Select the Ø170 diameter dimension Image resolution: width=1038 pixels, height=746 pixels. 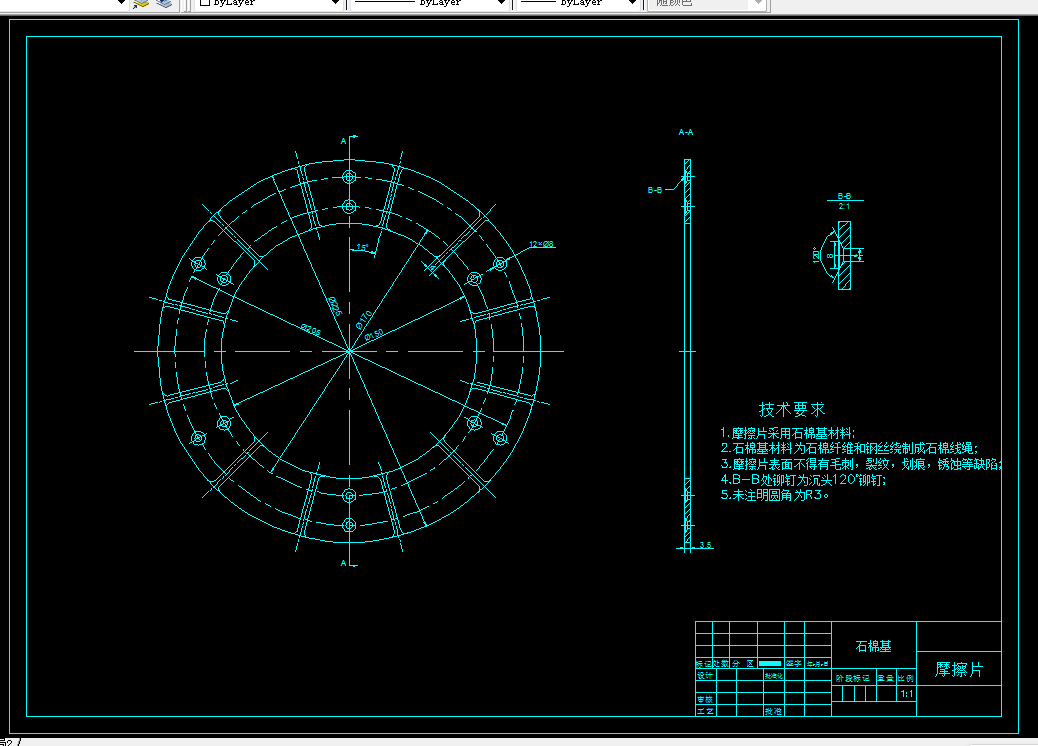364,320
